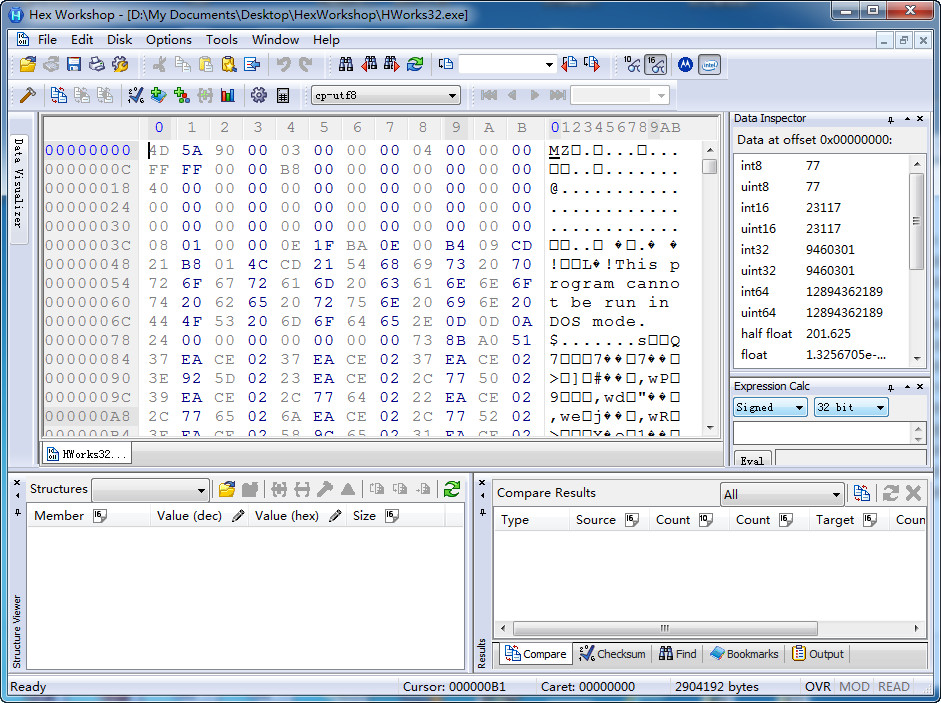Viewport: 941px width, 703px height.
Task: Expand the Signed dropdown in Expression Calc
Action: [x=799, y=408]
